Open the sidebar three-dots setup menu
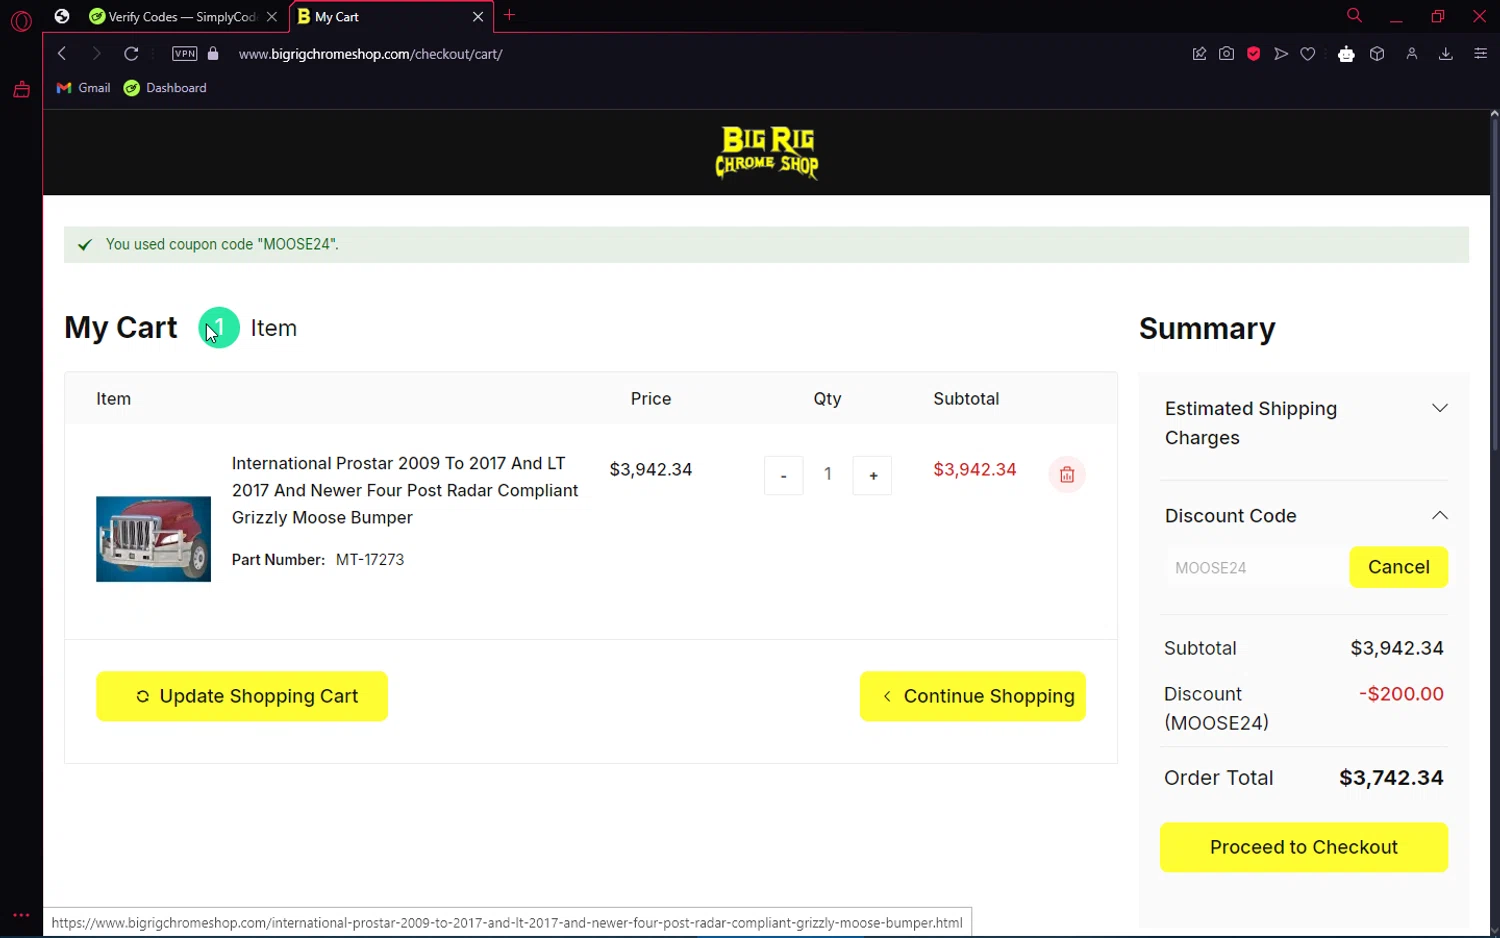 tap(21, 915)
